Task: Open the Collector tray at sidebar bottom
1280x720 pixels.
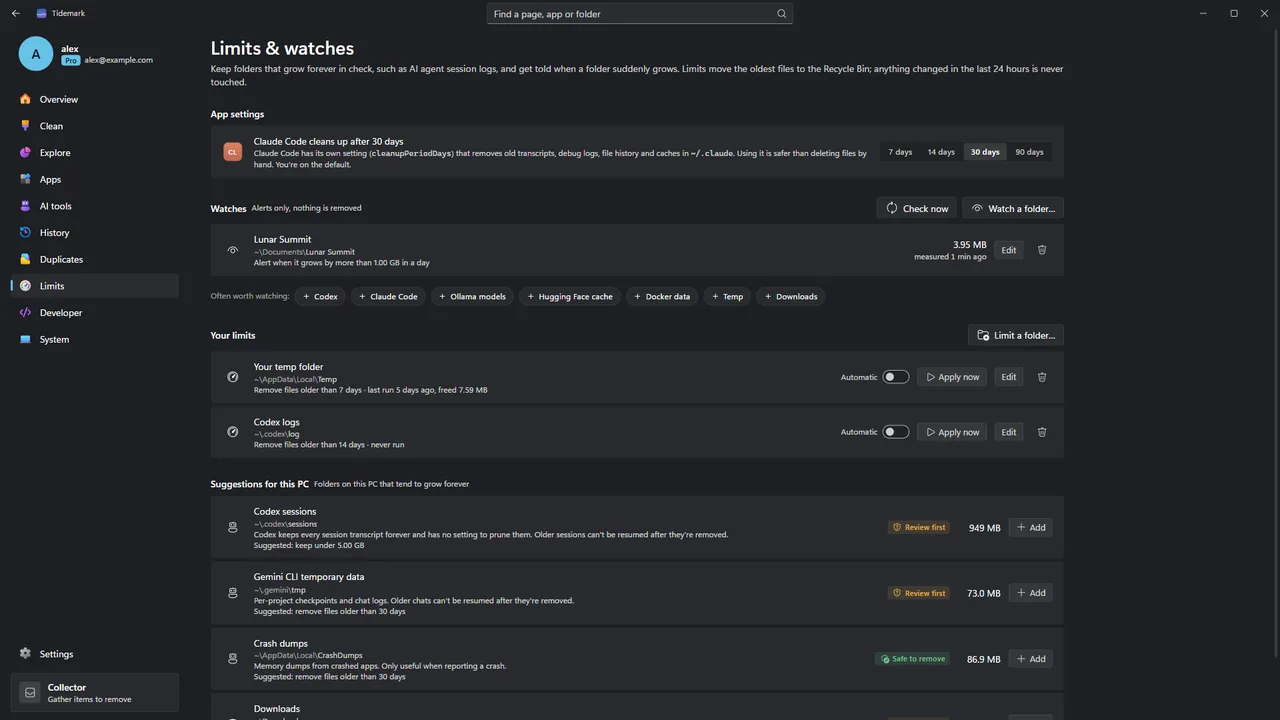Action: (95, 692)
